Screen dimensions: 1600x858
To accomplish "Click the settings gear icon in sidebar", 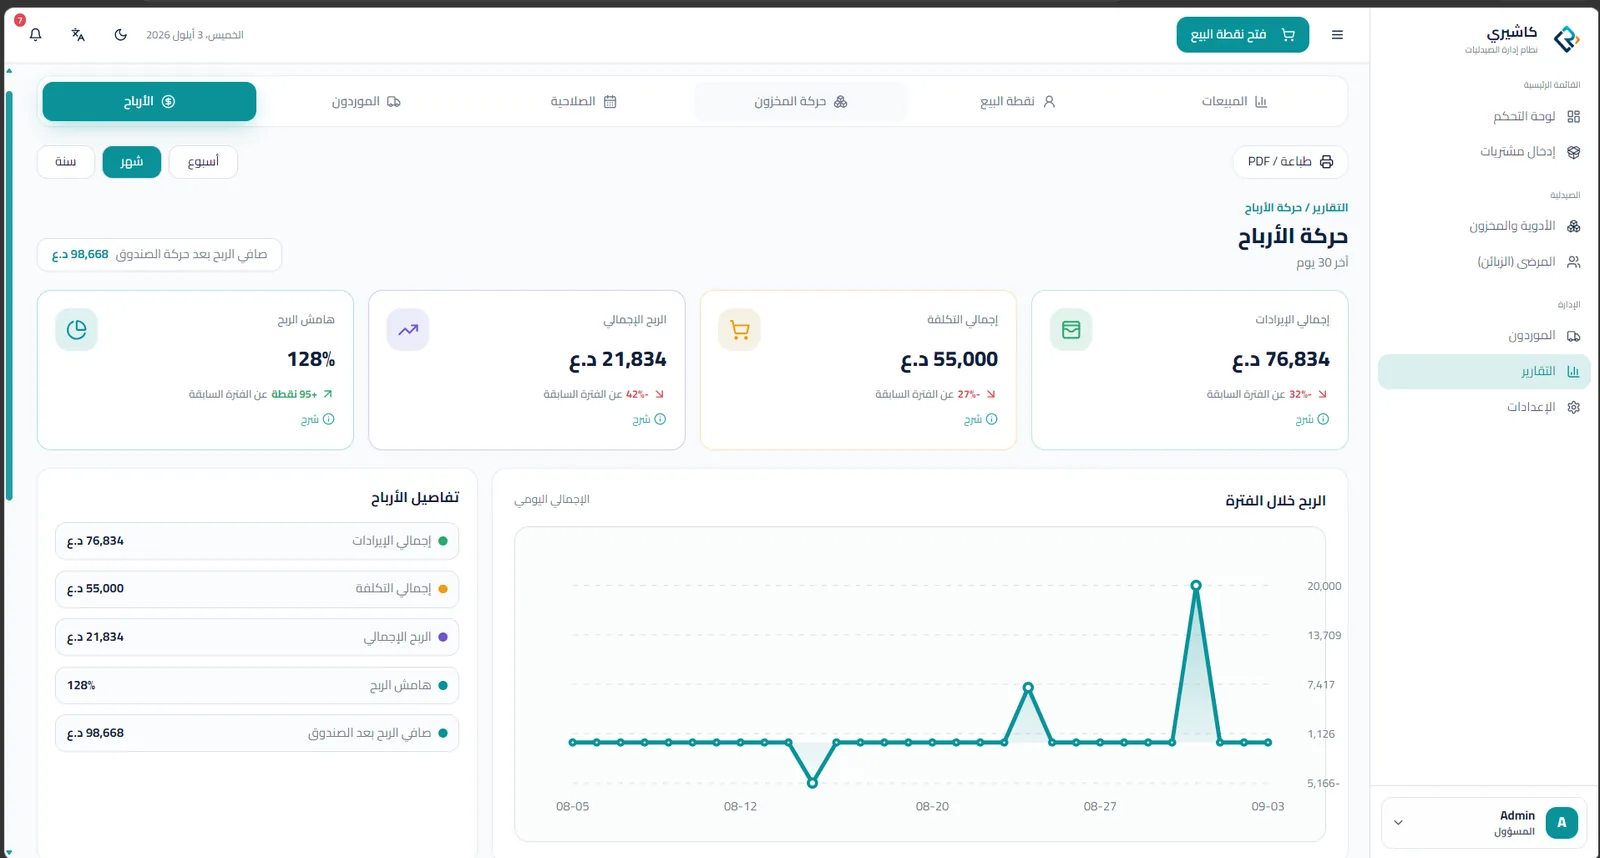I will point(1573,408).
